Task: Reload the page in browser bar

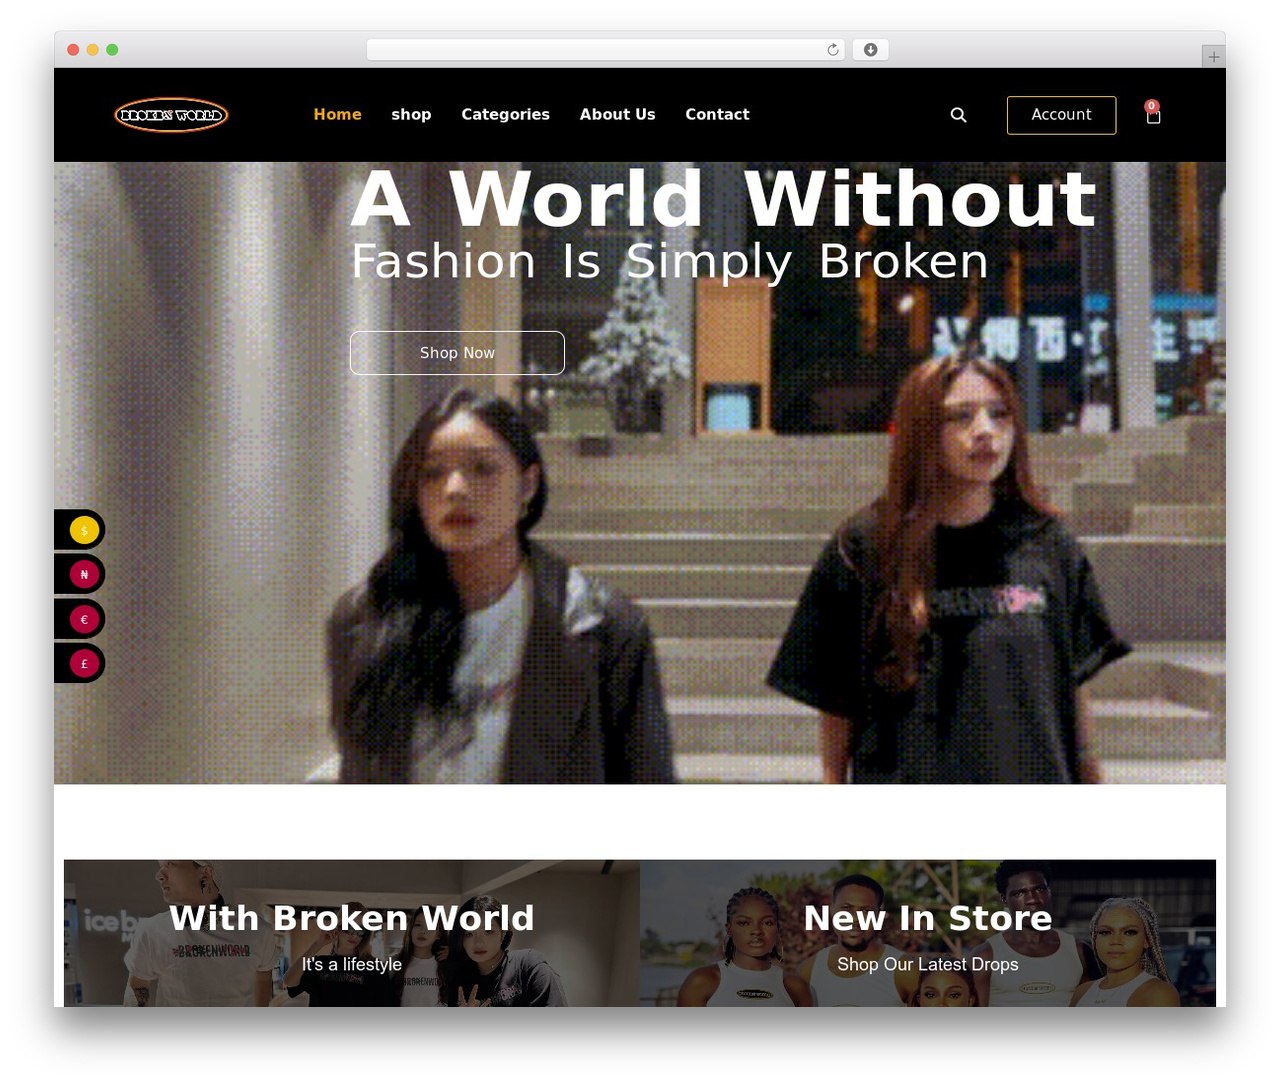Action: [833, 50]
